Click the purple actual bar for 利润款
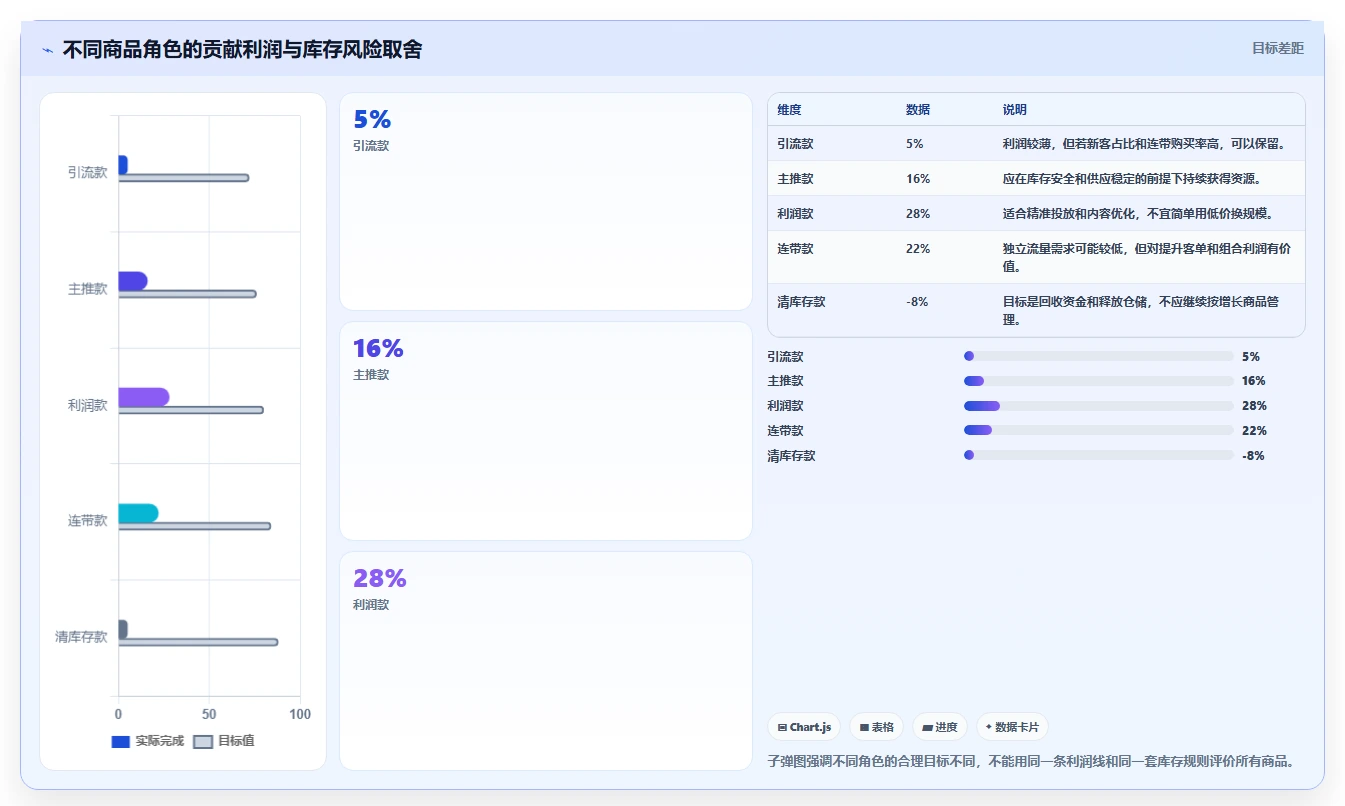The width and height of the screenshot is (1345, 806). pyautogui.click(x=144, y=397)
